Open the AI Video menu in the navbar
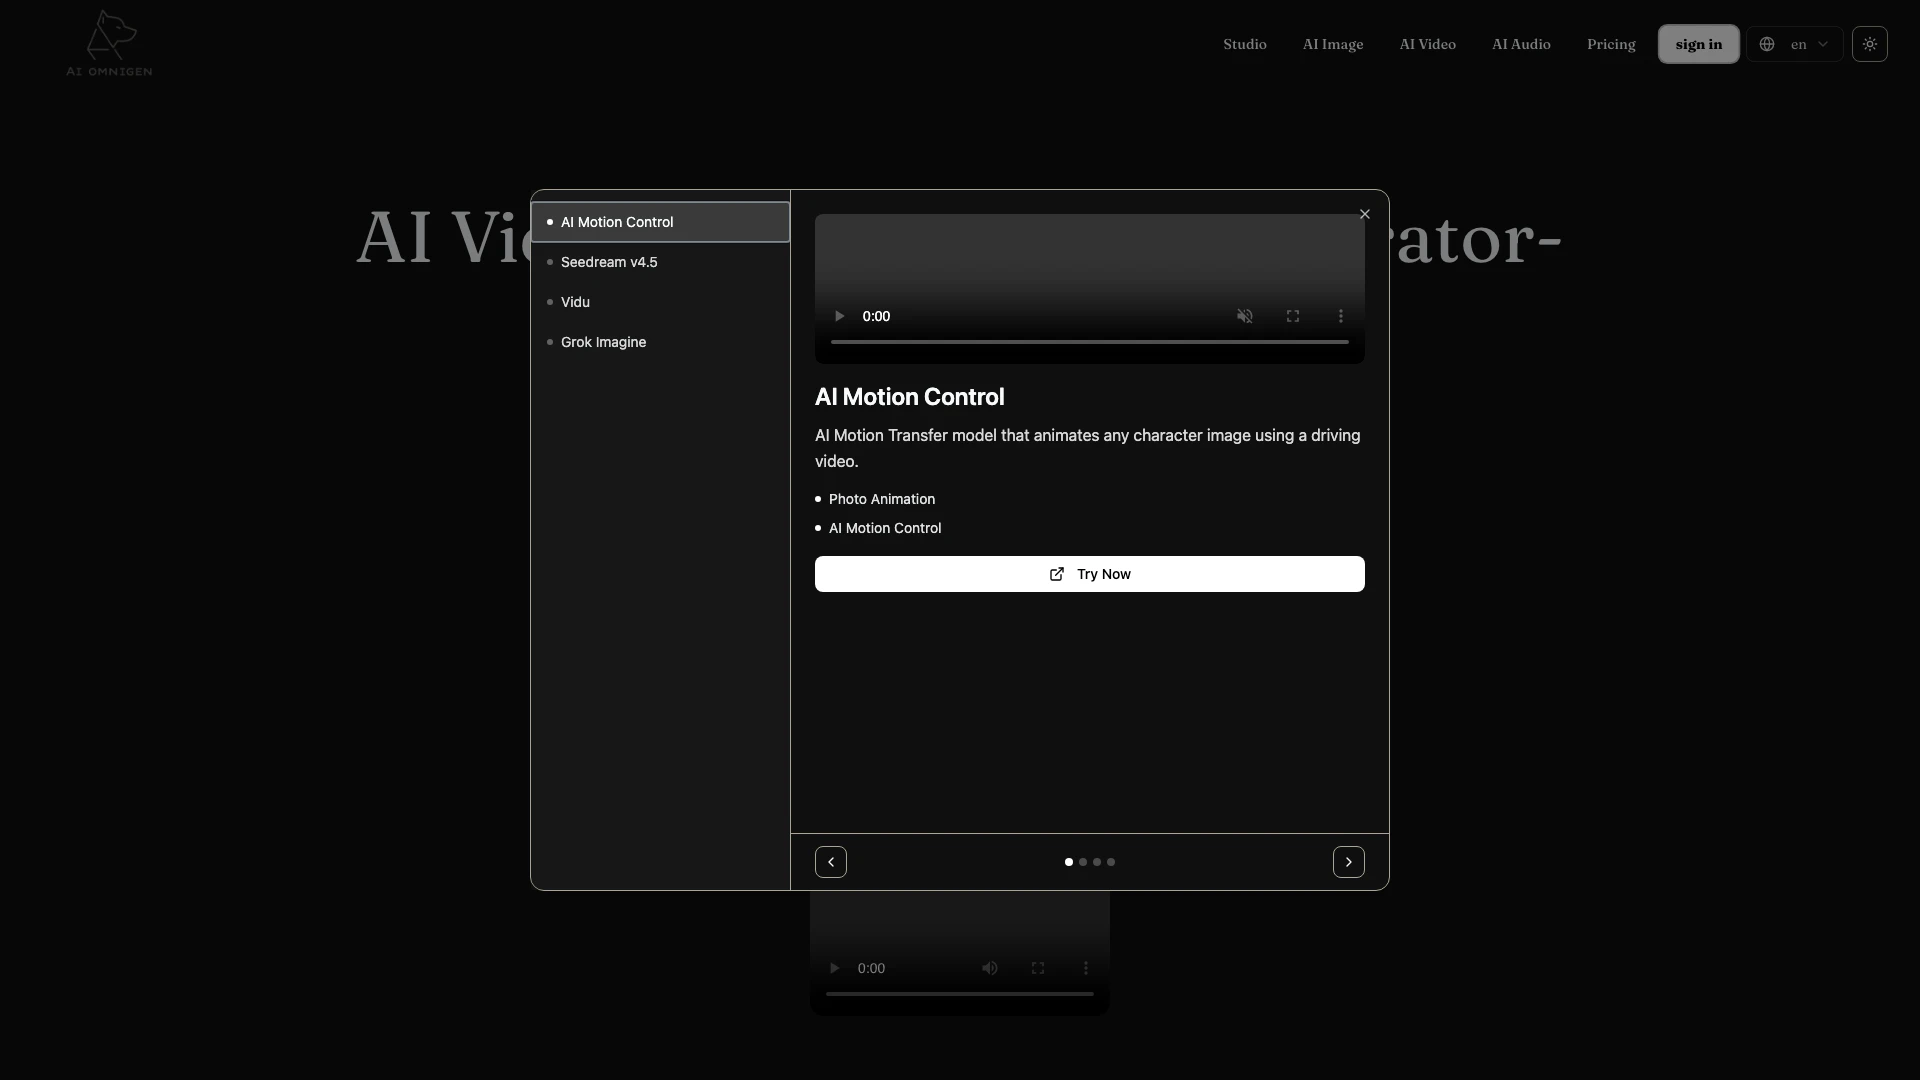 (x=1427, y=44)
